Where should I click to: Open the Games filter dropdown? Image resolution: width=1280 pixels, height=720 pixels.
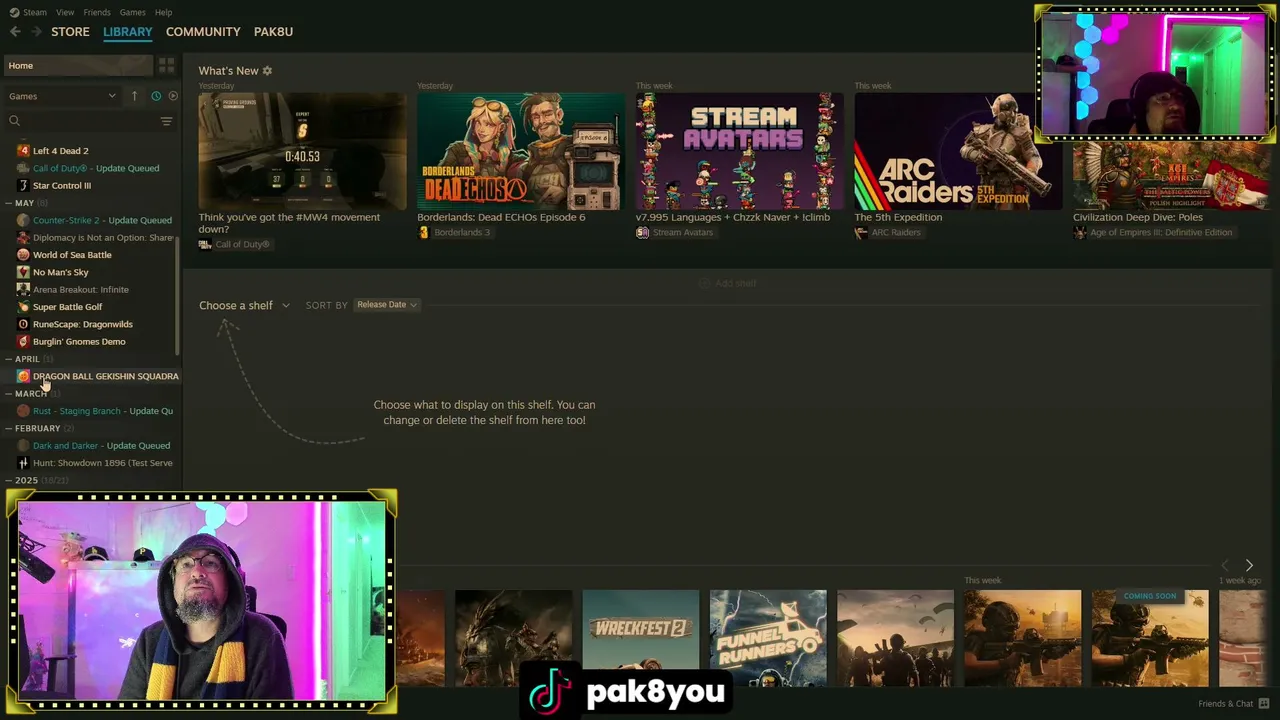pyautogui.click(x=62, y=96)
